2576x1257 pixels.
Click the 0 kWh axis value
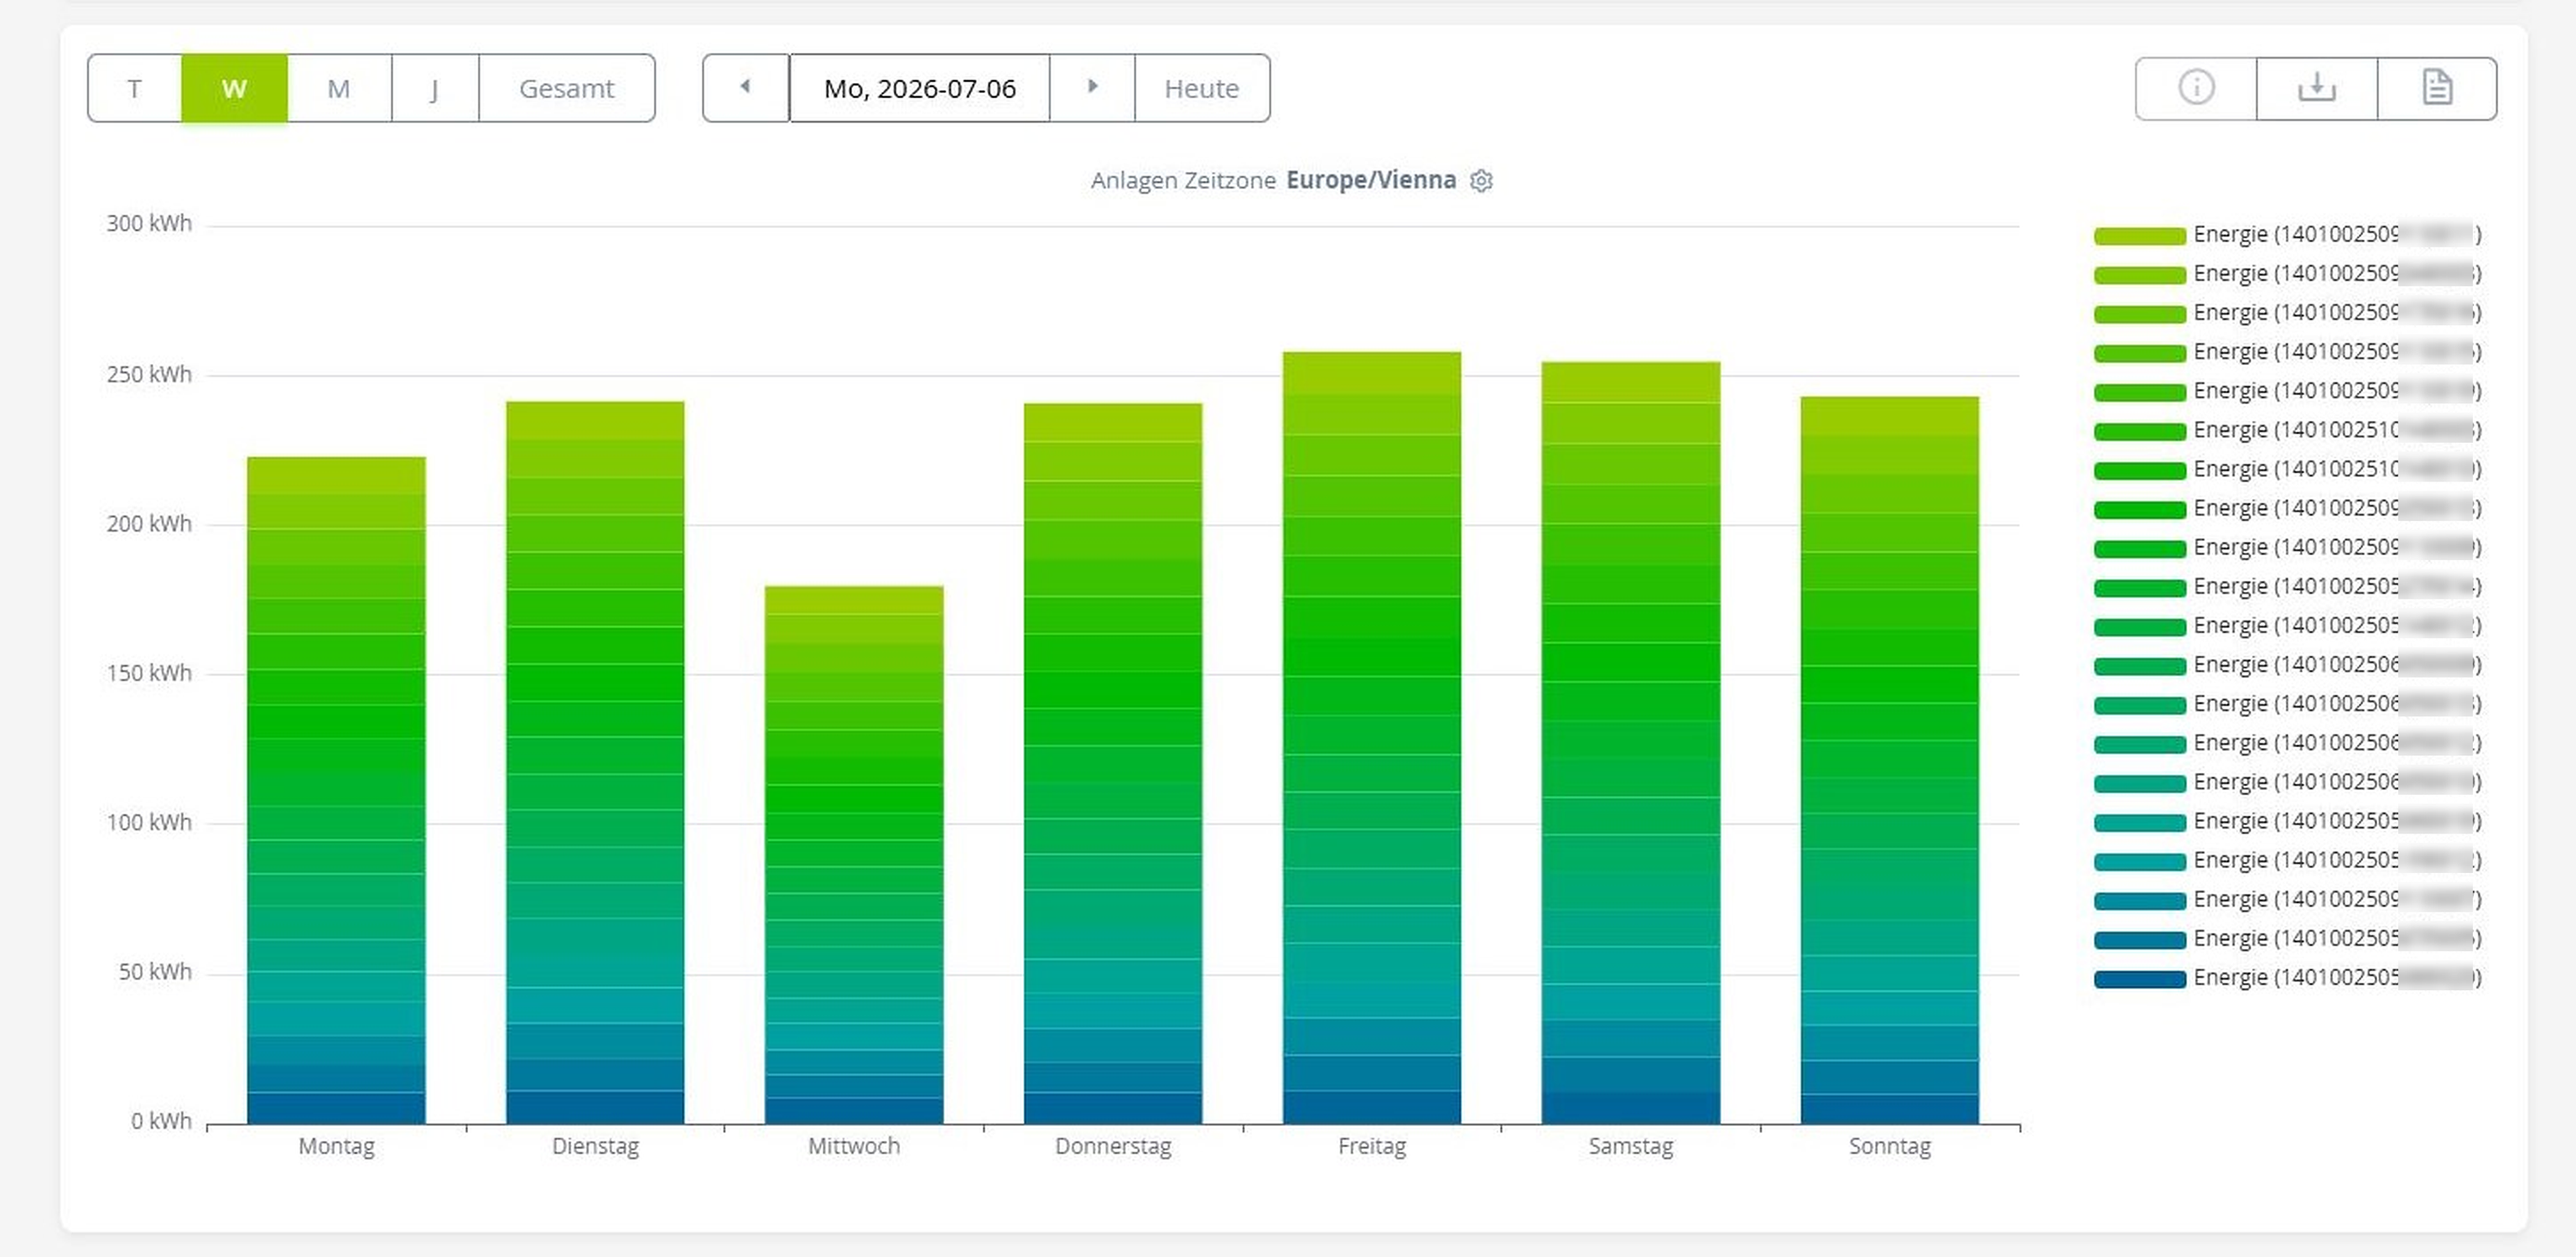pyautogui.click(x=161, y=1122)
